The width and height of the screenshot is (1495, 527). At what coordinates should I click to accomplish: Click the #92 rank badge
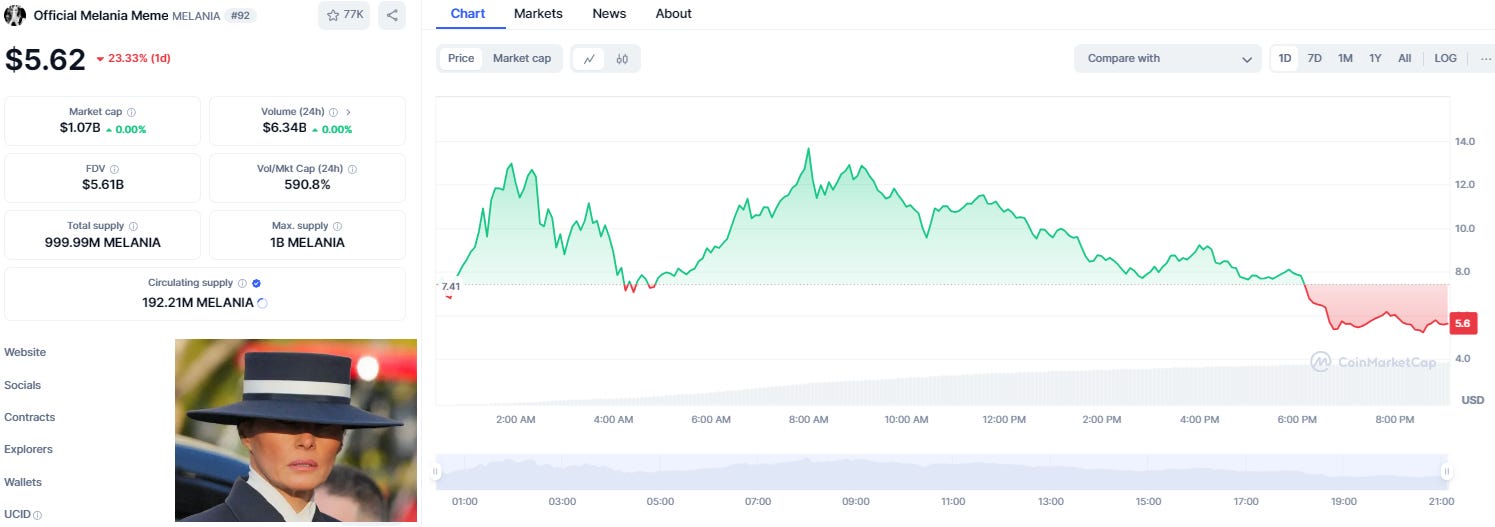pos(240,15)
